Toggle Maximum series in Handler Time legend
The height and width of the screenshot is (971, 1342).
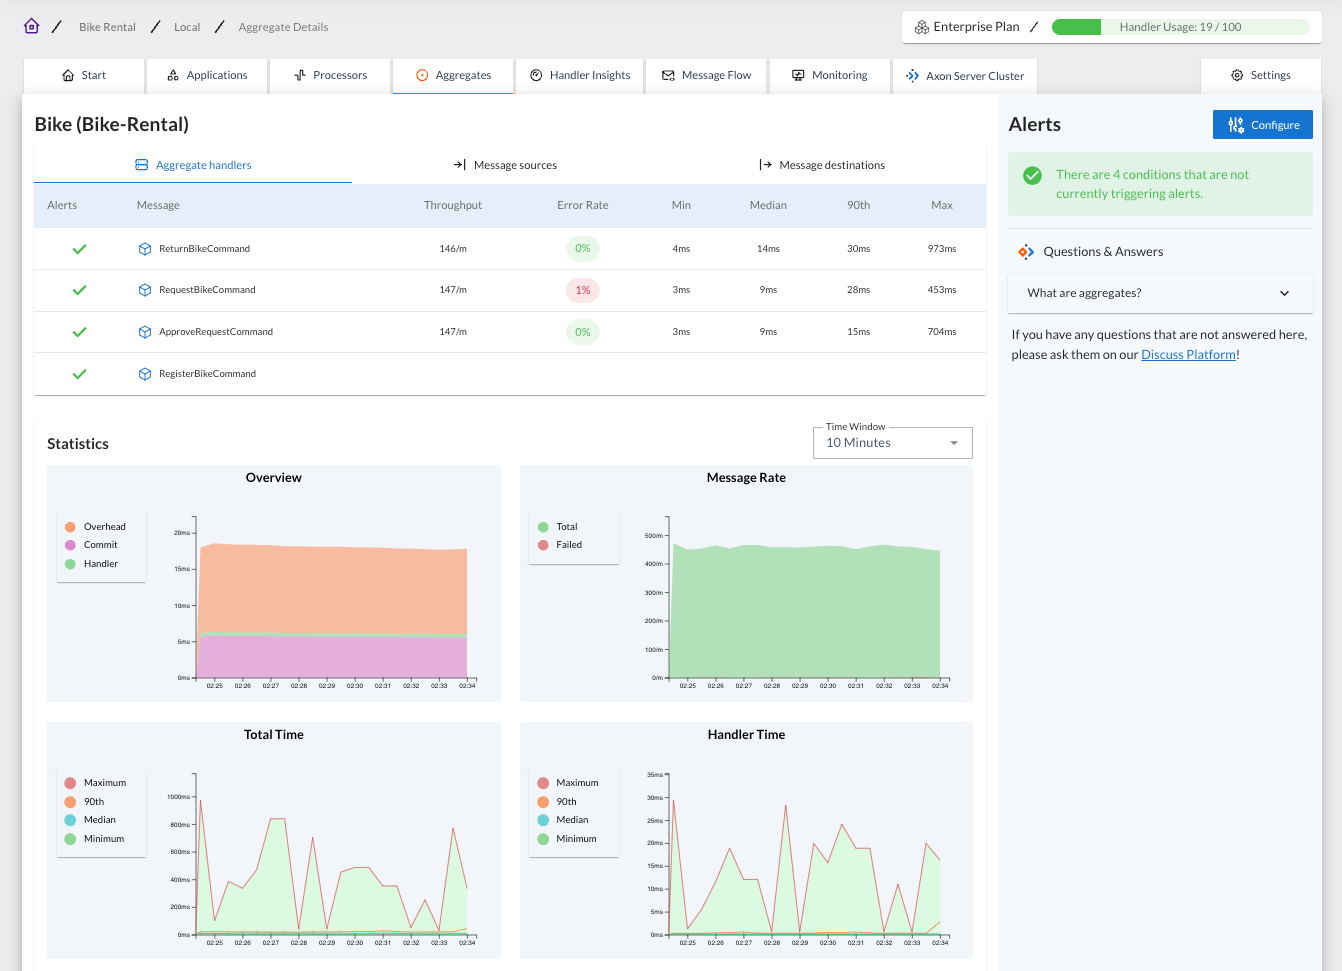point(568,783)
